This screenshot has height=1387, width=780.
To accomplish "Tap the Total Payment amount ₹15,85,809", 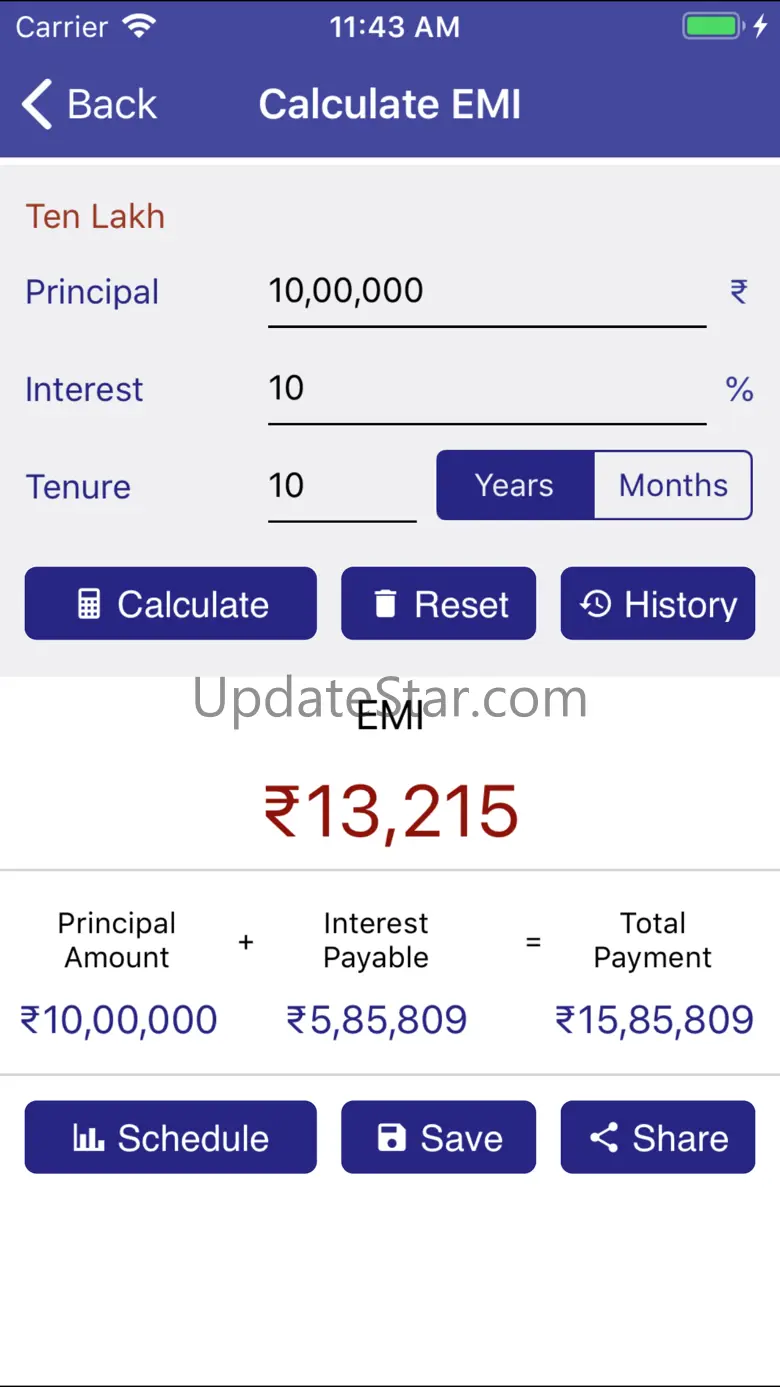I will (654, 1020).
